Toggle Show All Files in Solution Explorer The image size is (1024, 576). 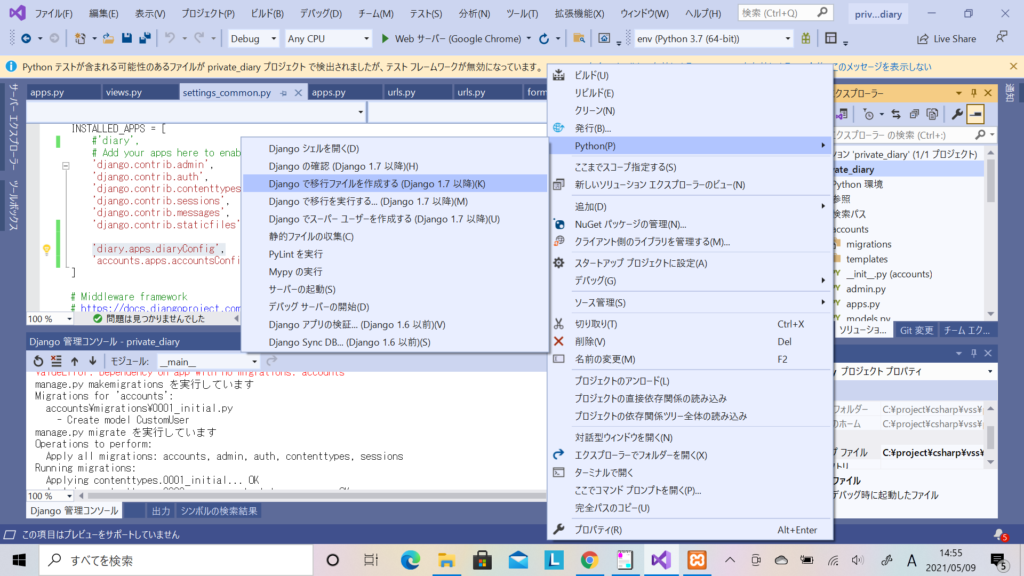pyautogui.click(x=933, y=114)
